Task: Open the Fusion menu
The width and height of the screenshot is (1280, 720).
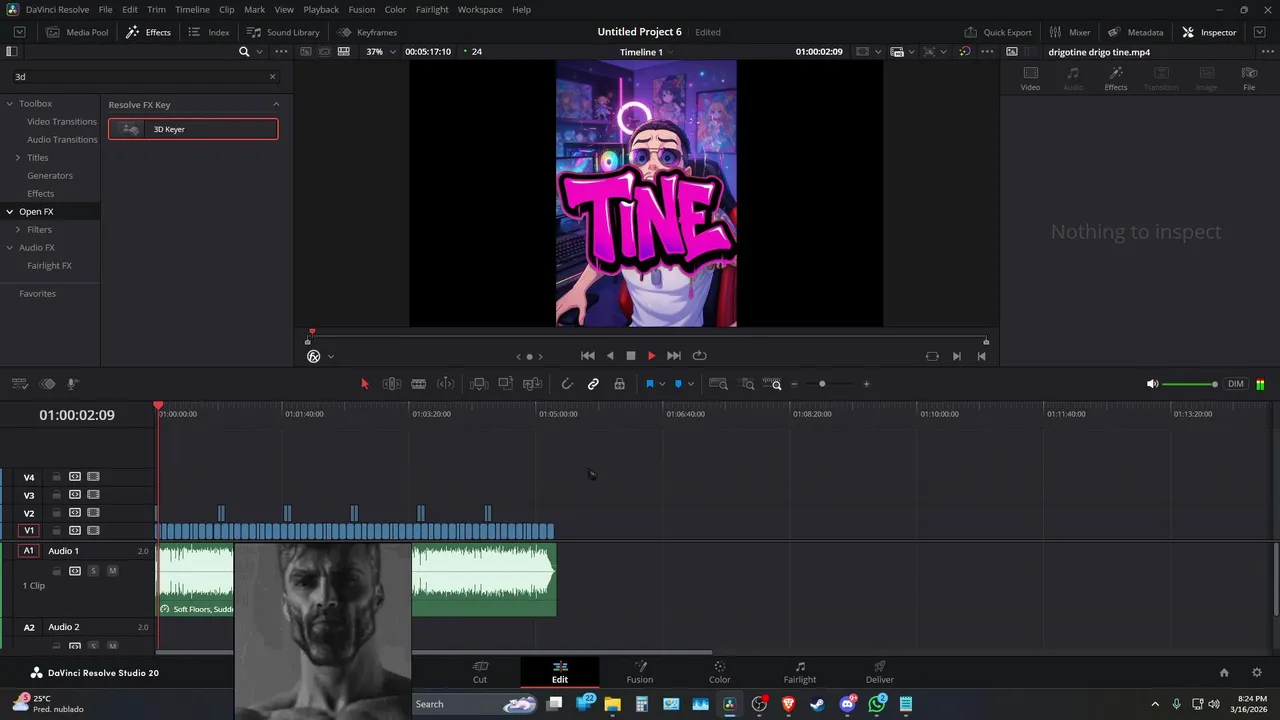Action: click(362, 9)
